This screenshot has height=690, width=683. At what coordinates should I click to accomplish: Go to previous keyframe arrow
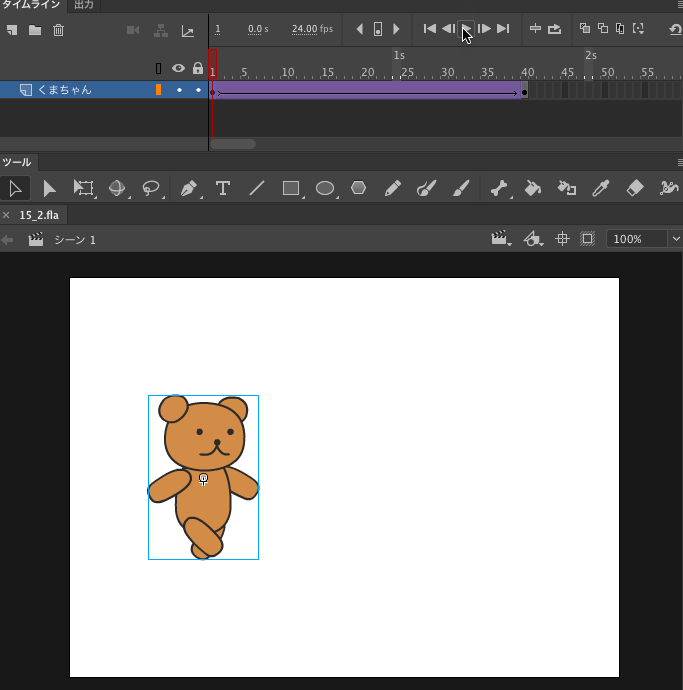[x=360, y=29]
